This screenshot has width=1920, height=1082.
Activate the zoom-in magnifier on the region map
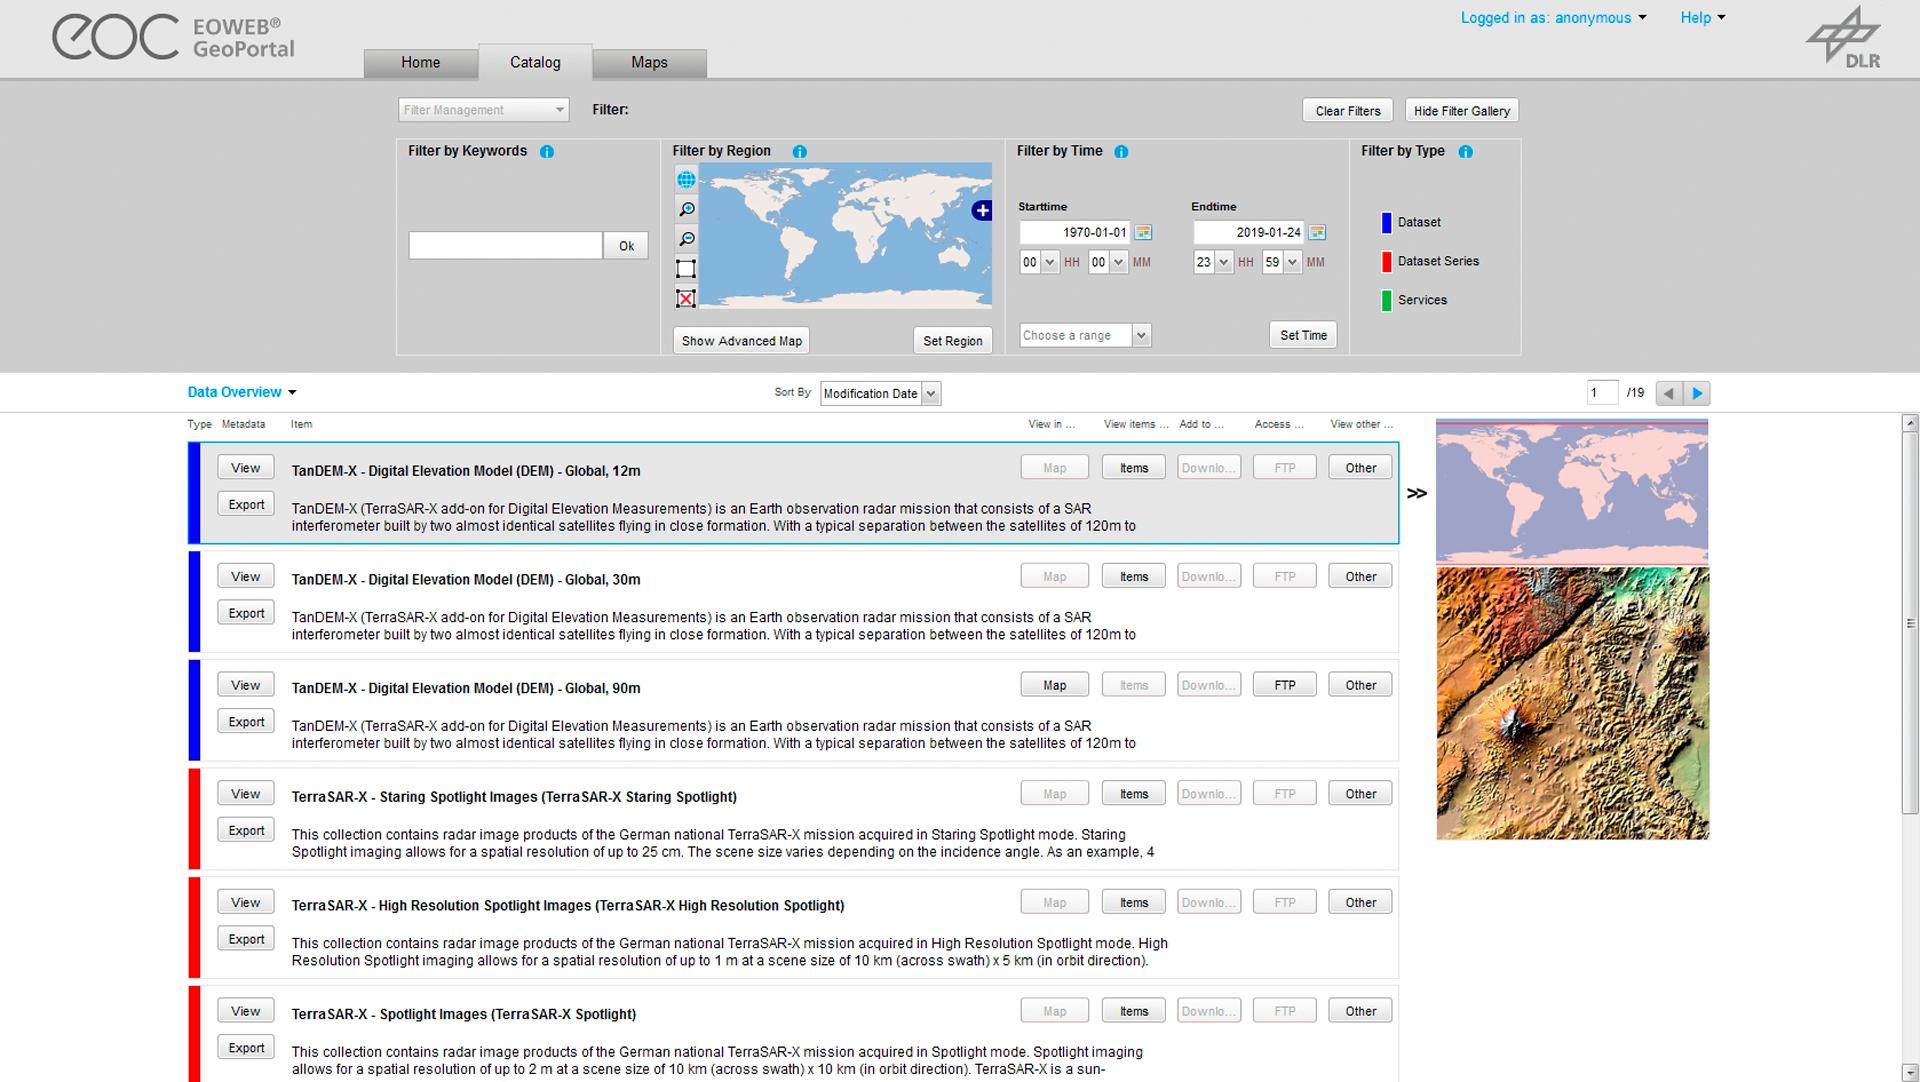click(686, 209)
